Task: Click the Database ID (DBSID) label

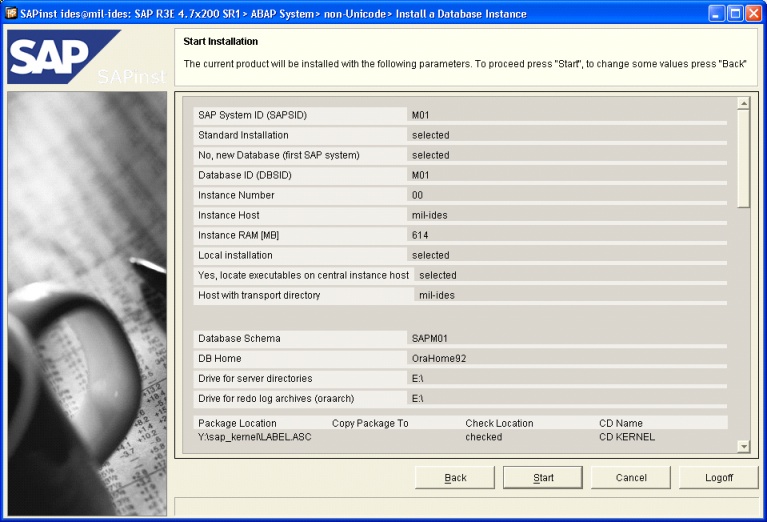Action: pos(245,175)
